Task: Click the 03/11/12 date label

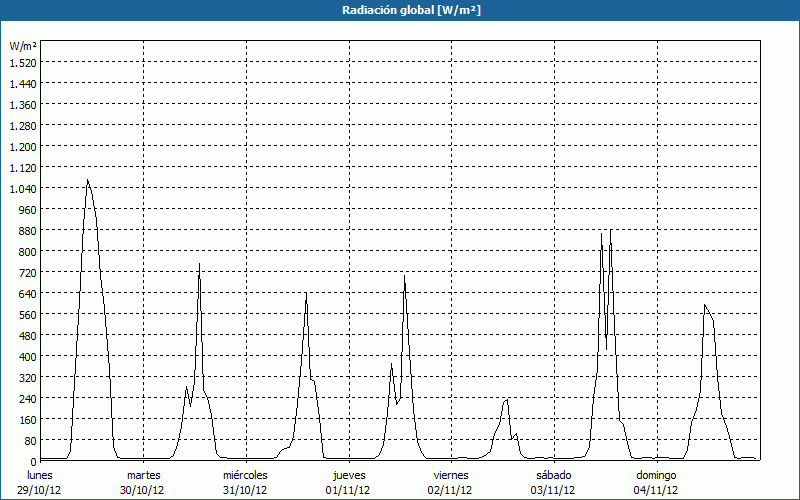Action: (x=553, y=490)
